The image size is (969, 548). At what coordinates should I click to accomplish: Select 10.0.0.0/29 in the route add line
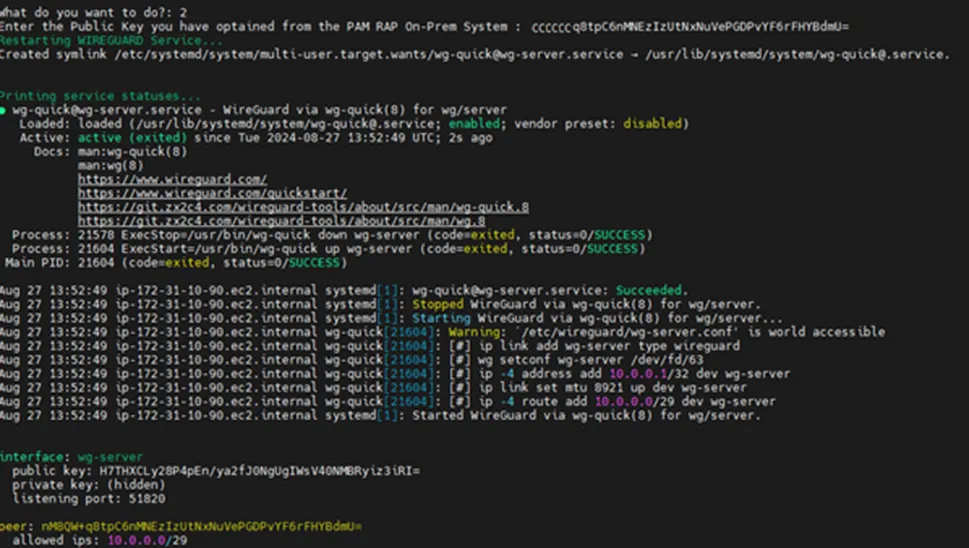tap(631, 402)
